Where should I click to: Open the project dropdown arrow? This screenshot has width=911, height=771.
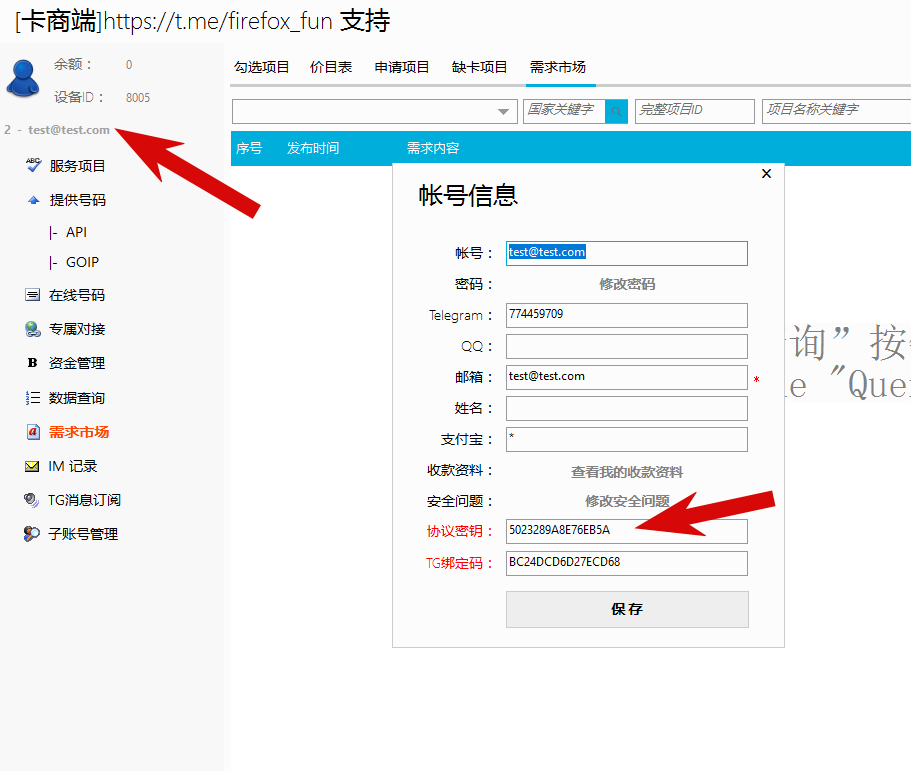coord(503,112)
